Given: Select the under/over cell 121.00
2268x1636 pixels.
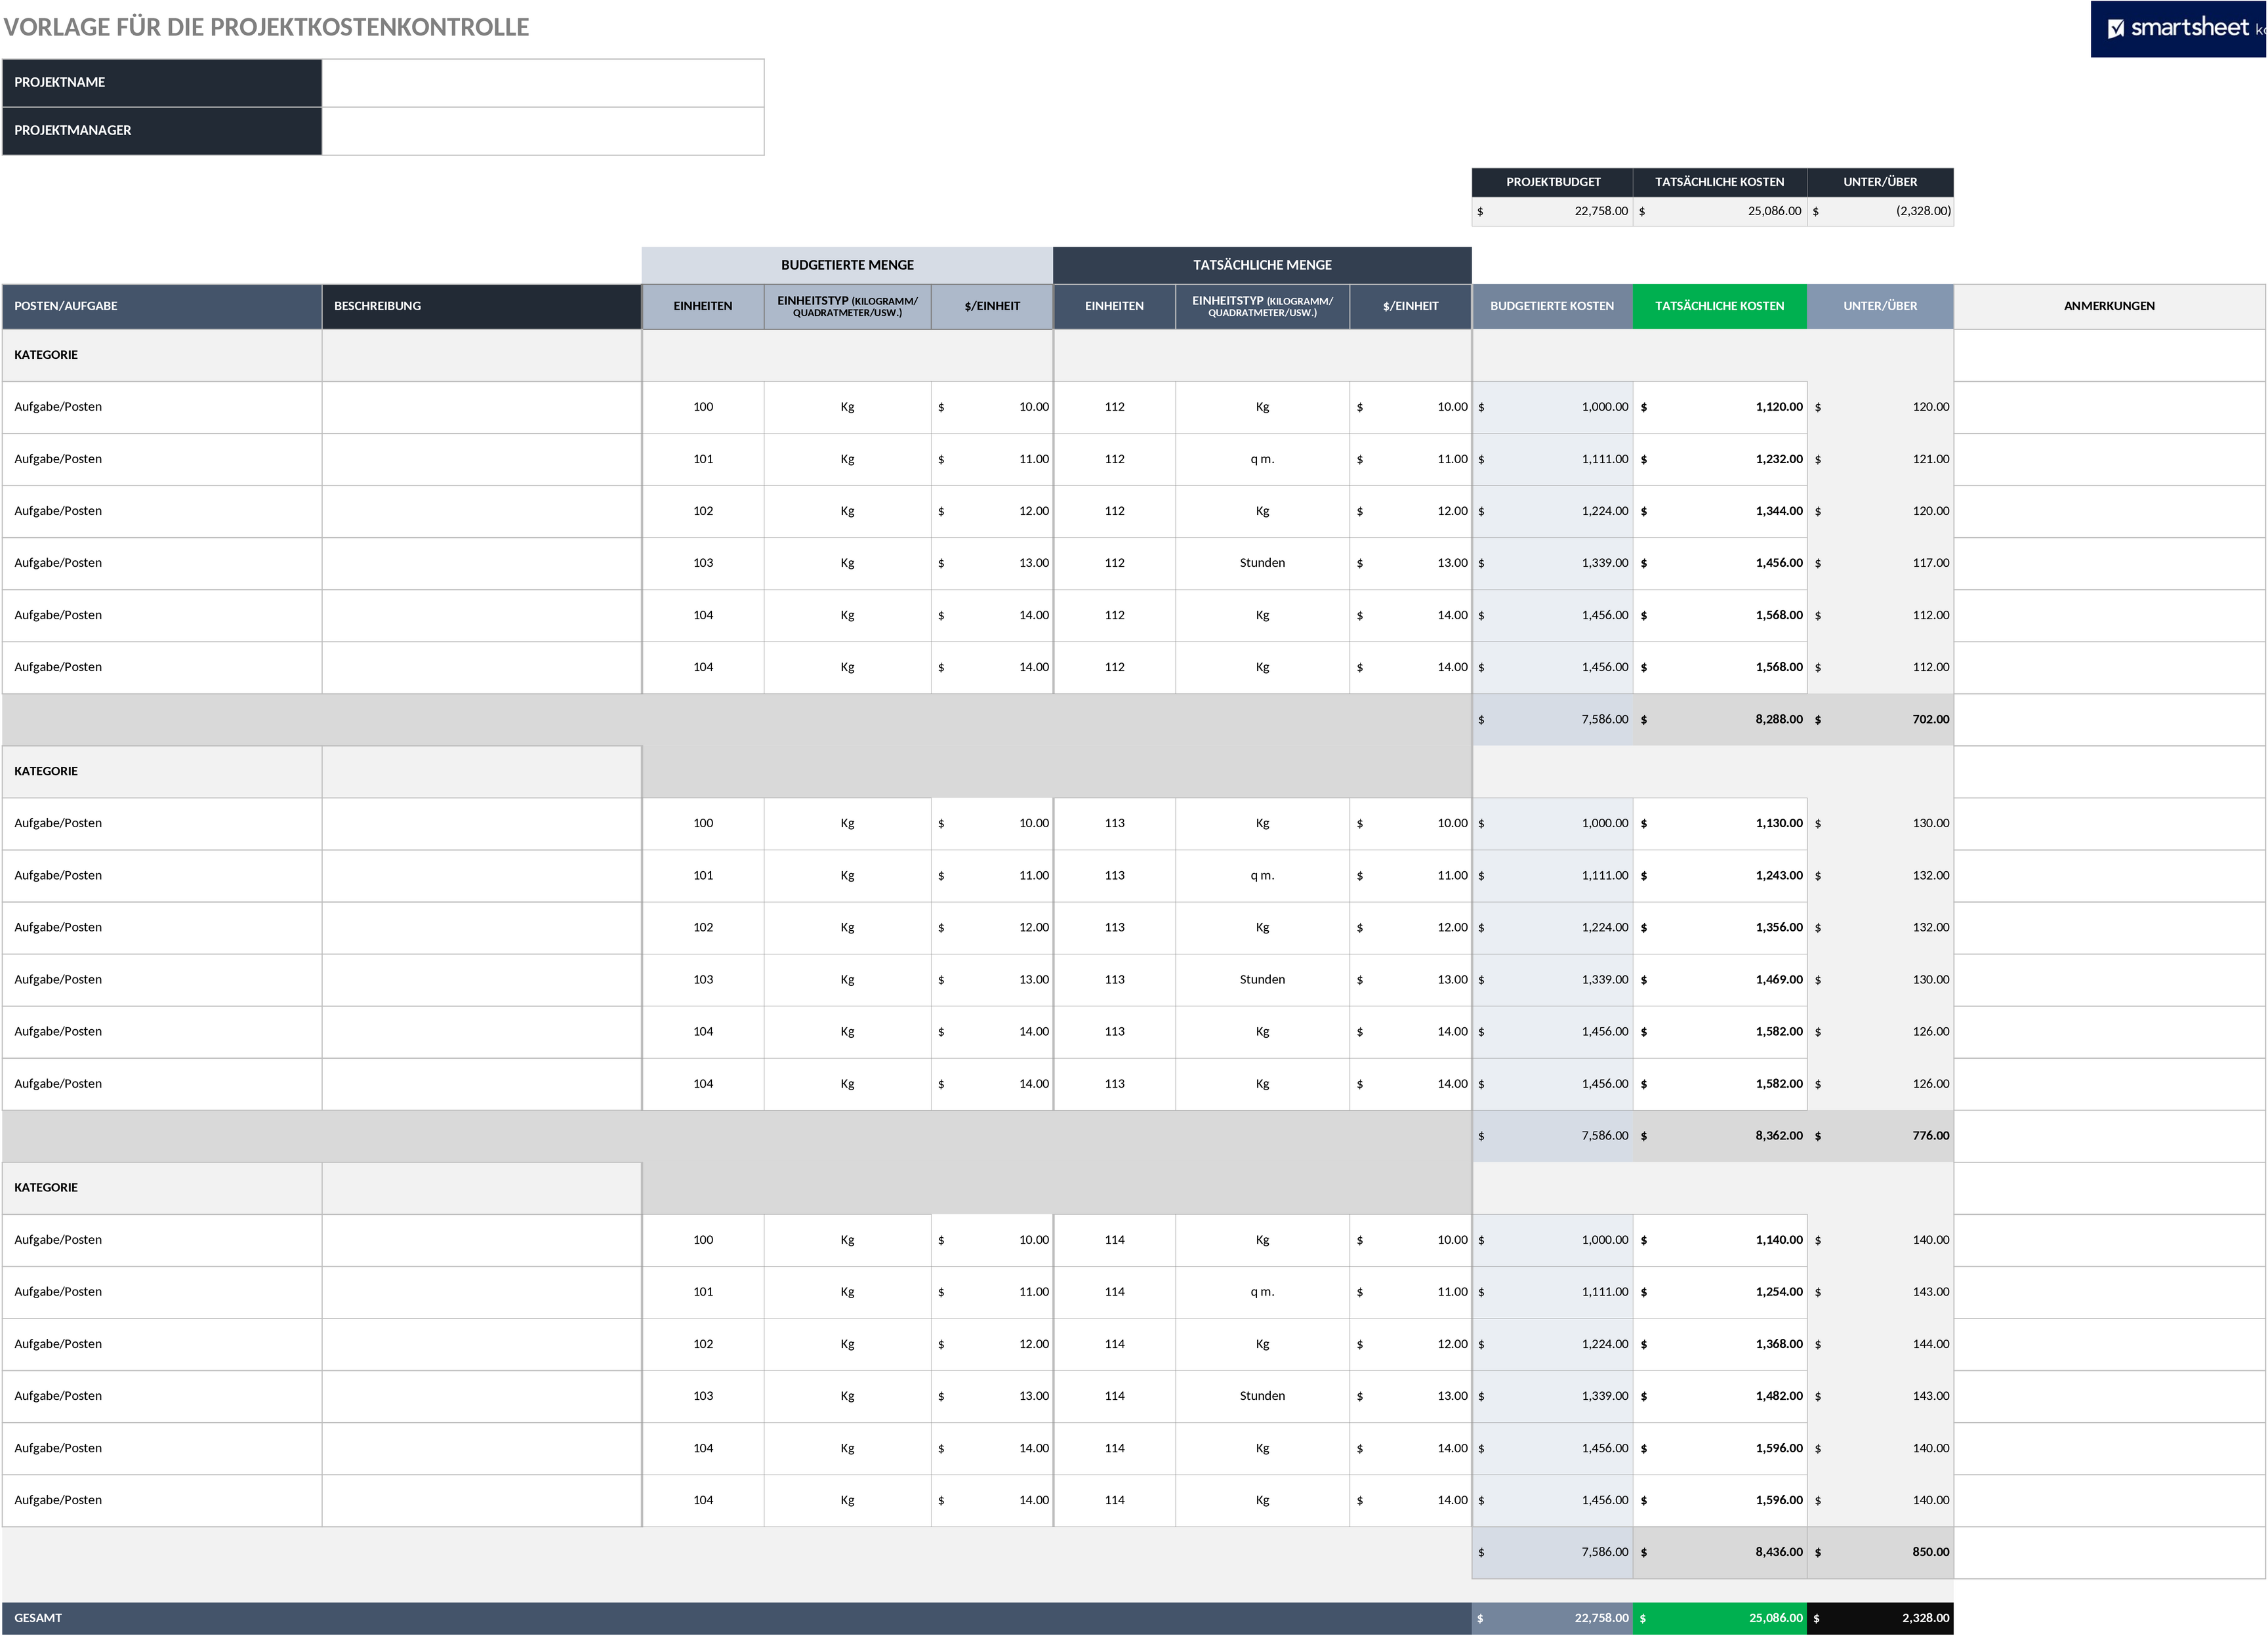Looking at the screenshot, I should tap(1880, 459).
